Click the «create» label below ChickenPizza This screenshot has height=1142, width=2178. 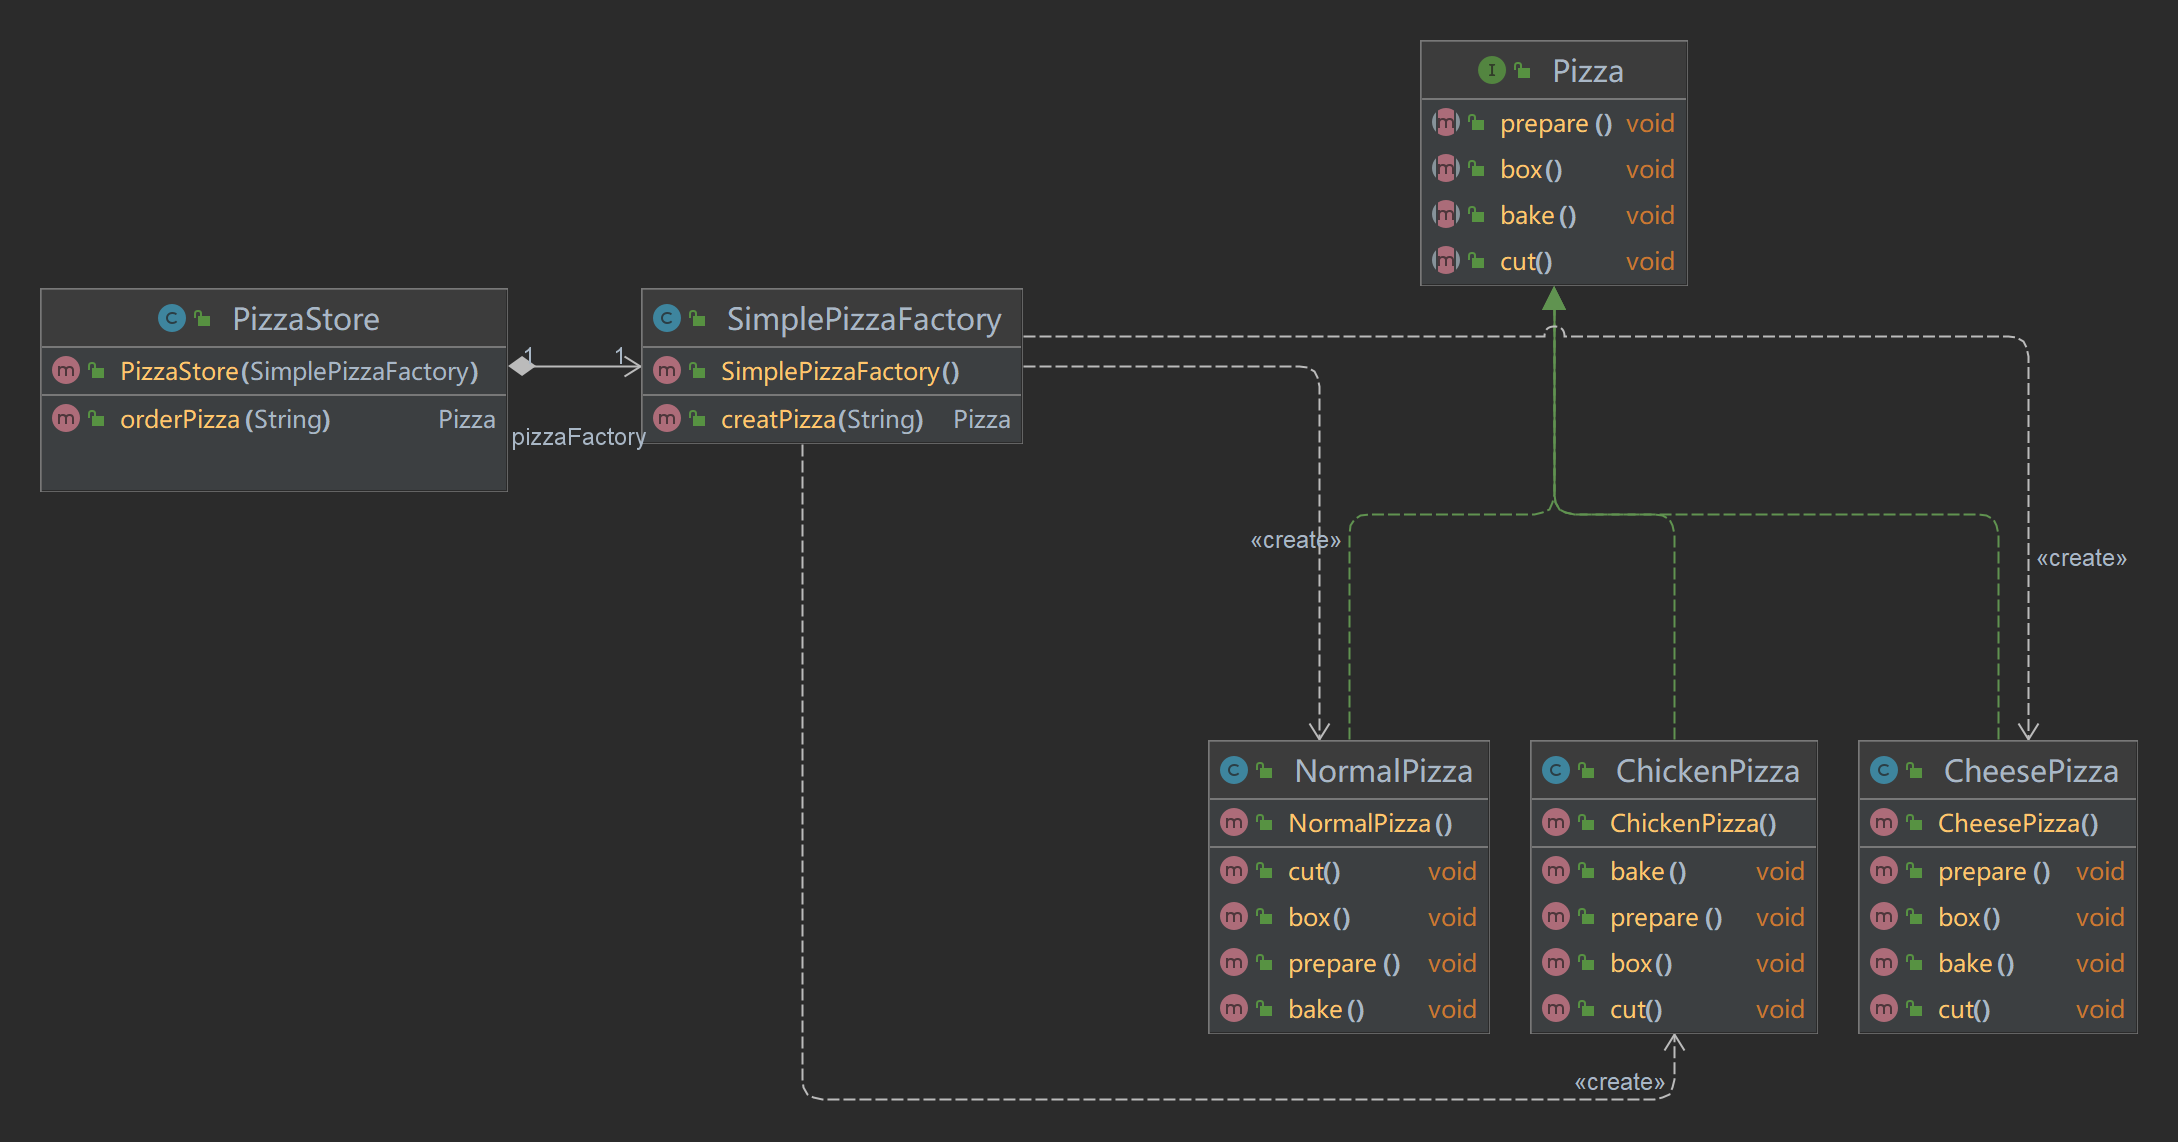point(1619,1082)
